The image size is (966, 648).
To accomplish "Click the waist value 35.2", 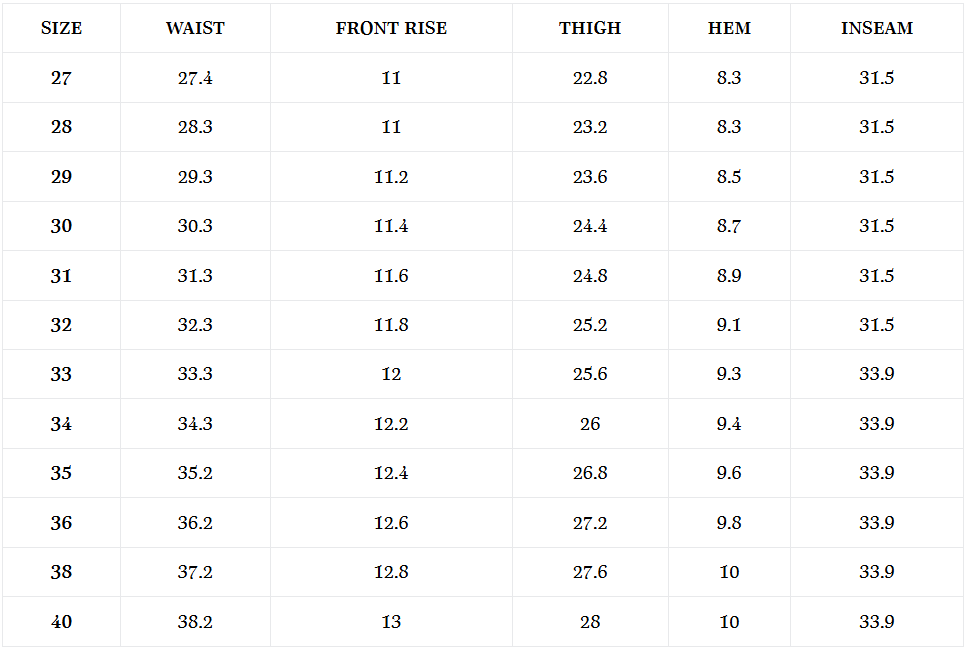I will [195, 473].
